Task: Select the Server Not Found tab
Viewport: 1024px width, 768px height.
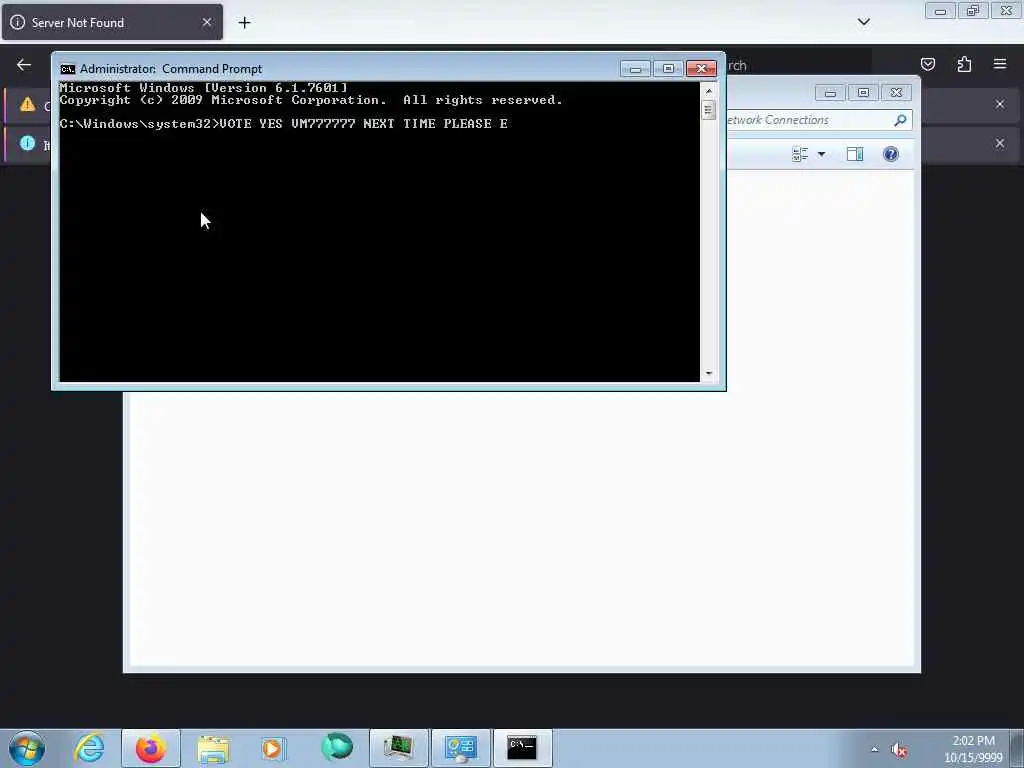Action: [112, 22]
